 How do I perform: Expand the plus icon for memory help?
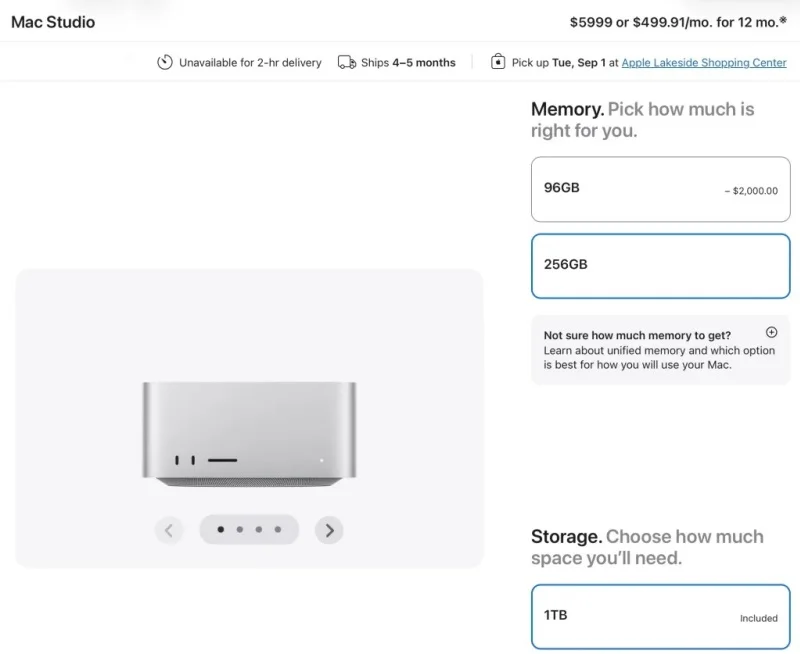pyautogui.click(x=771, y=332)
